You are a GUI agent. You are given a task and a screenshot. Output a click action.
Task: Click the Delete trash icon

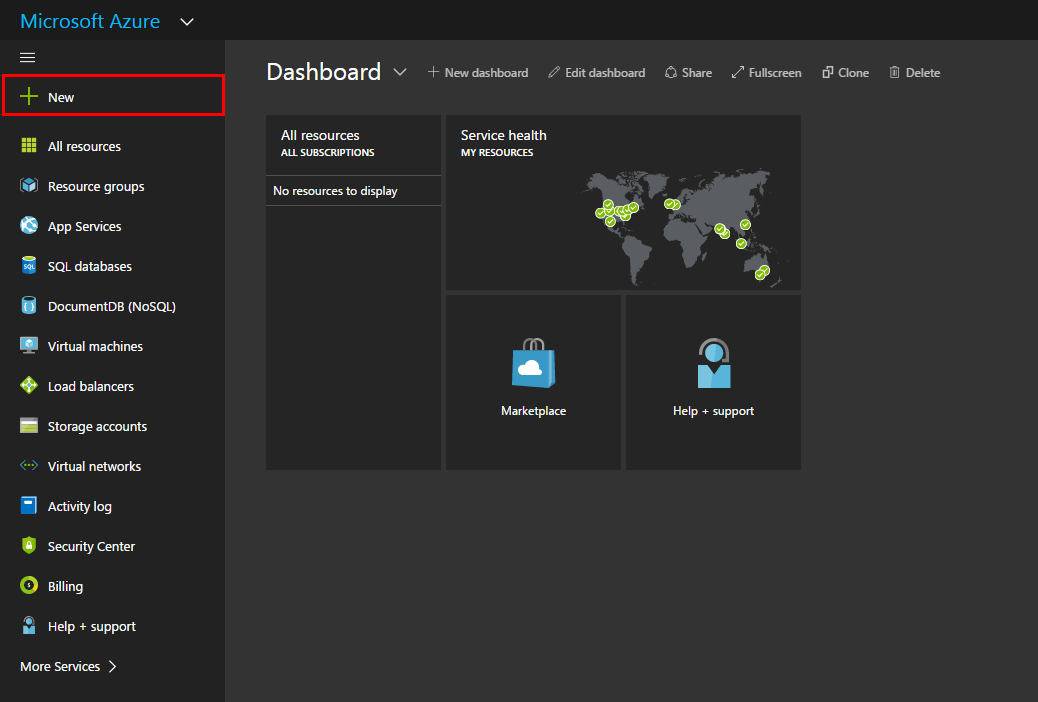894,72
